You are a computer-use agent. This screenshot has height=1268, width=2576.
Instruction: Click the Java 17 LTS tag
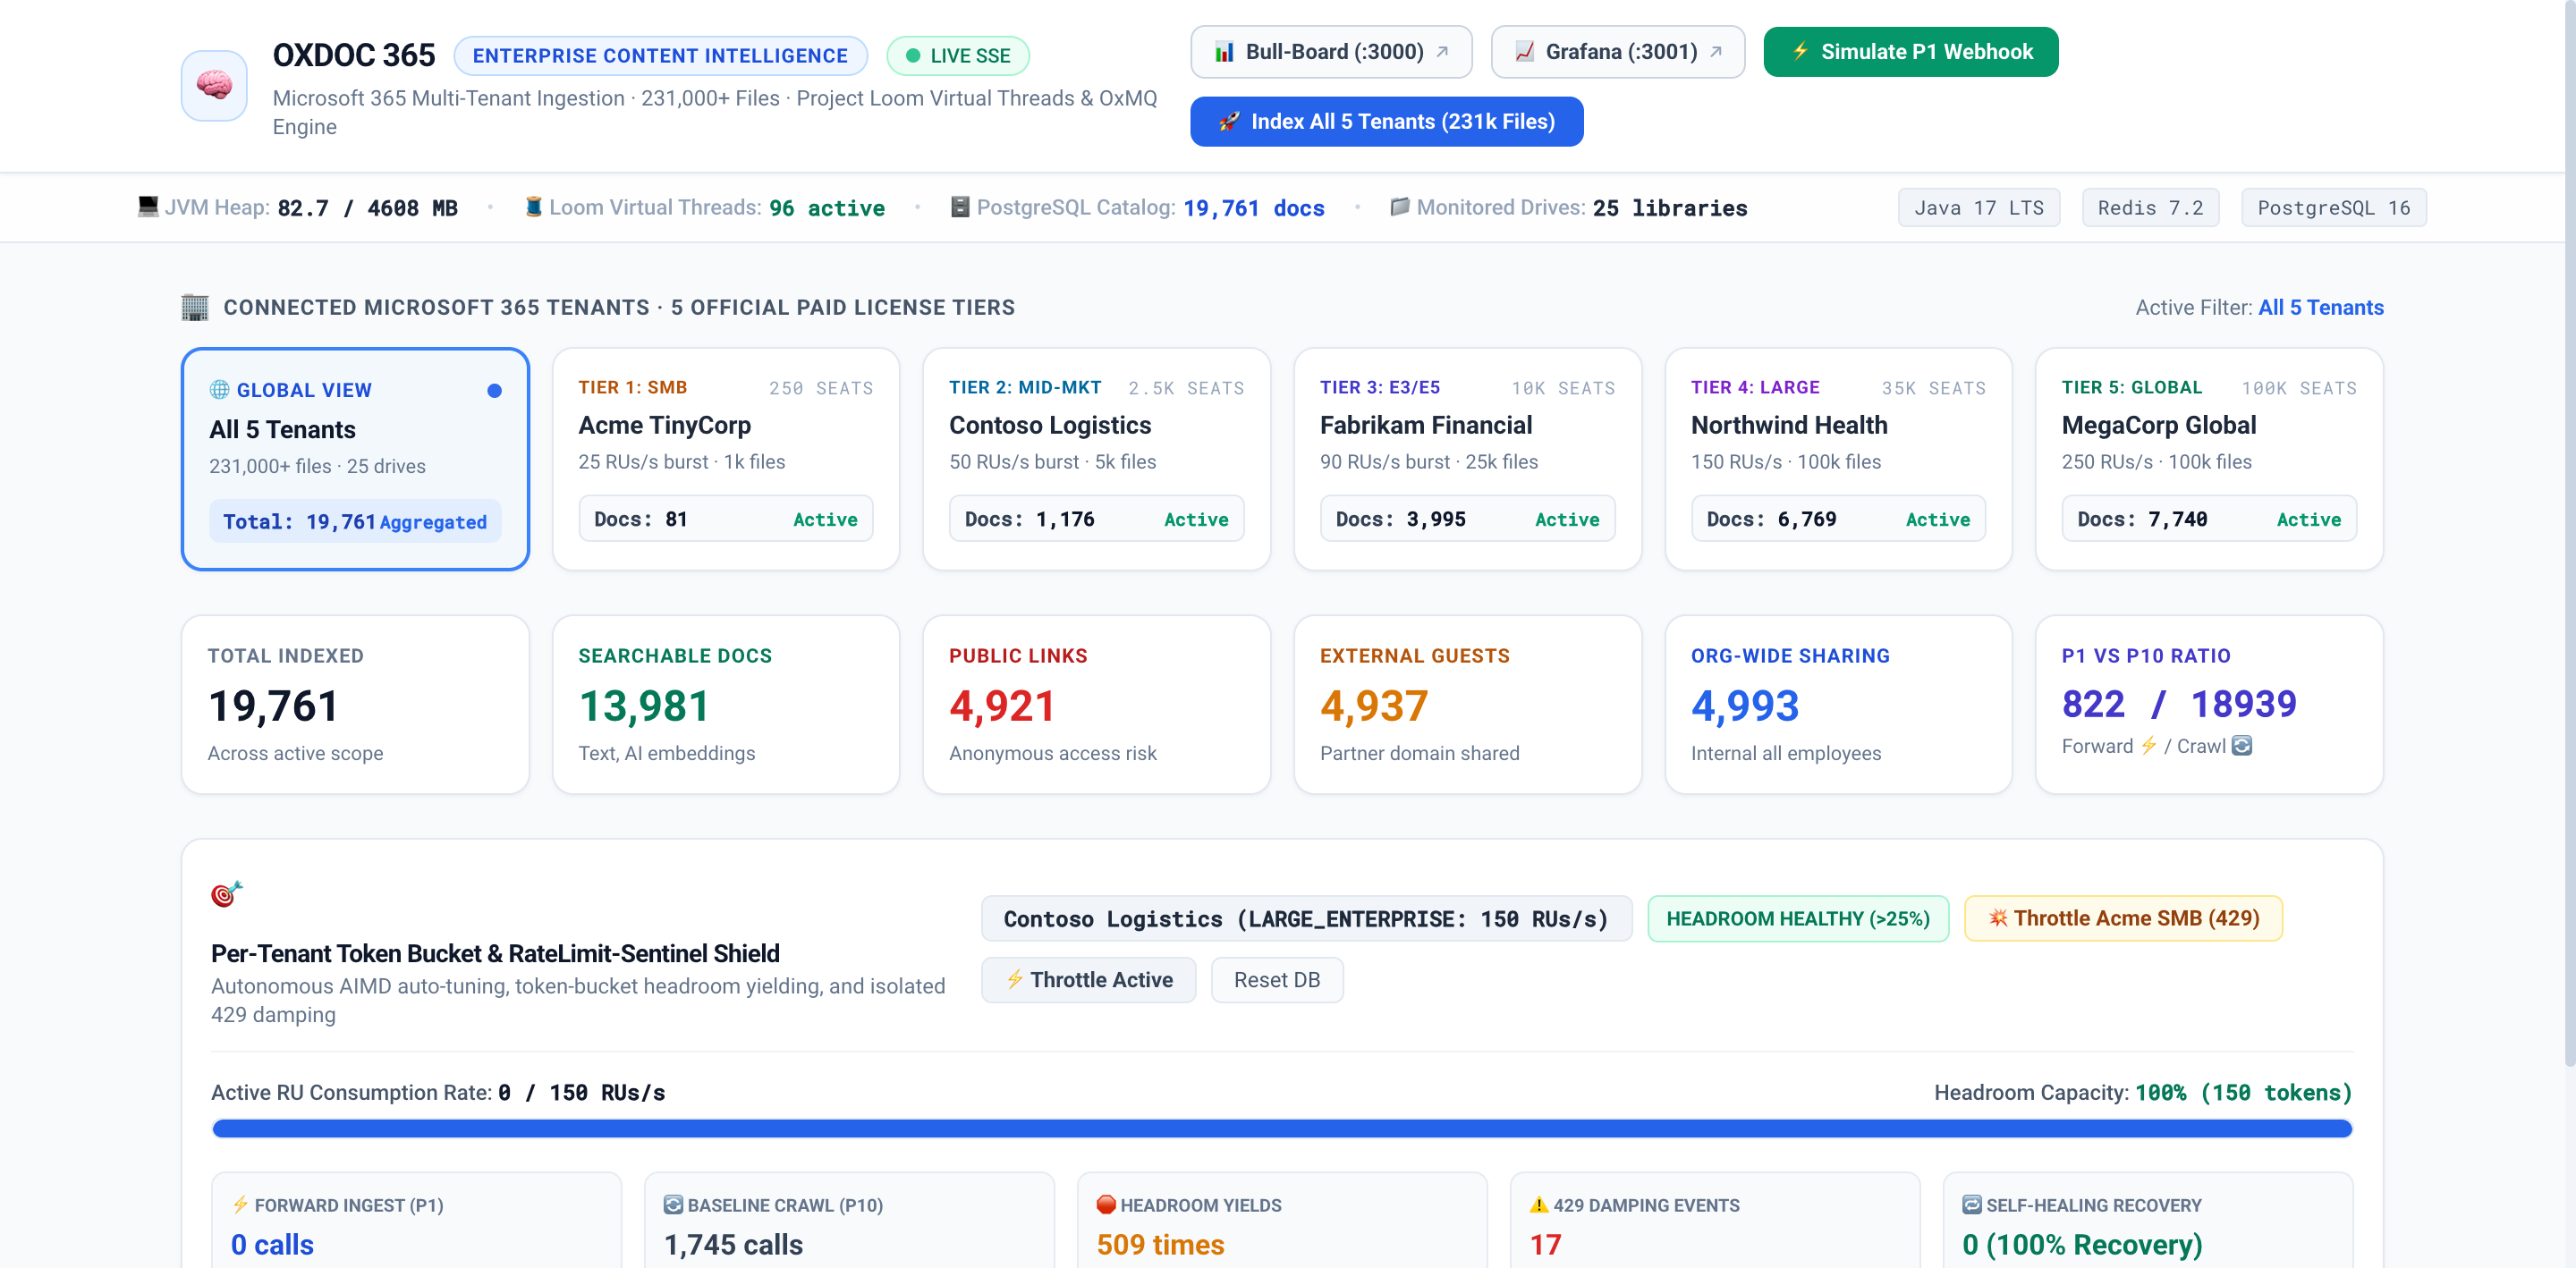click(x=1978, y=207)
